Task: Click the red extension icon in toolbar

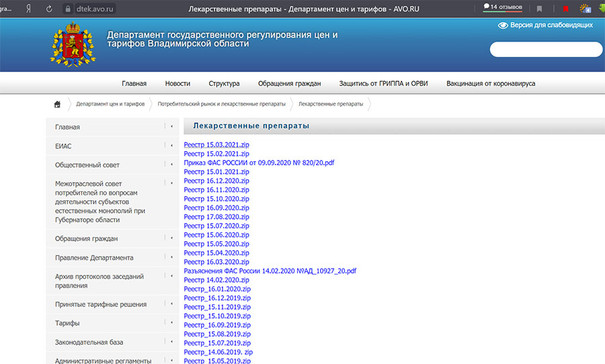Action: pos(566,9)
